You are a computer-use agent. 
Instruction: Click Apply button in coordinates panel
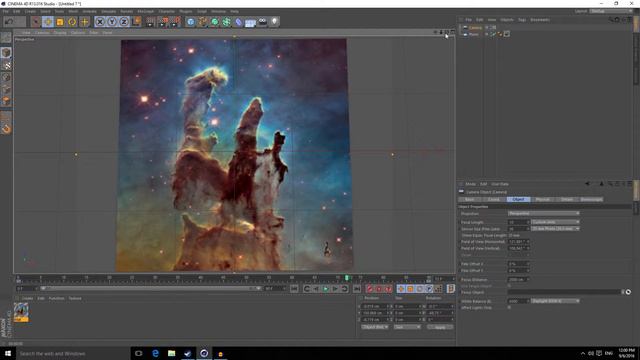440,327
